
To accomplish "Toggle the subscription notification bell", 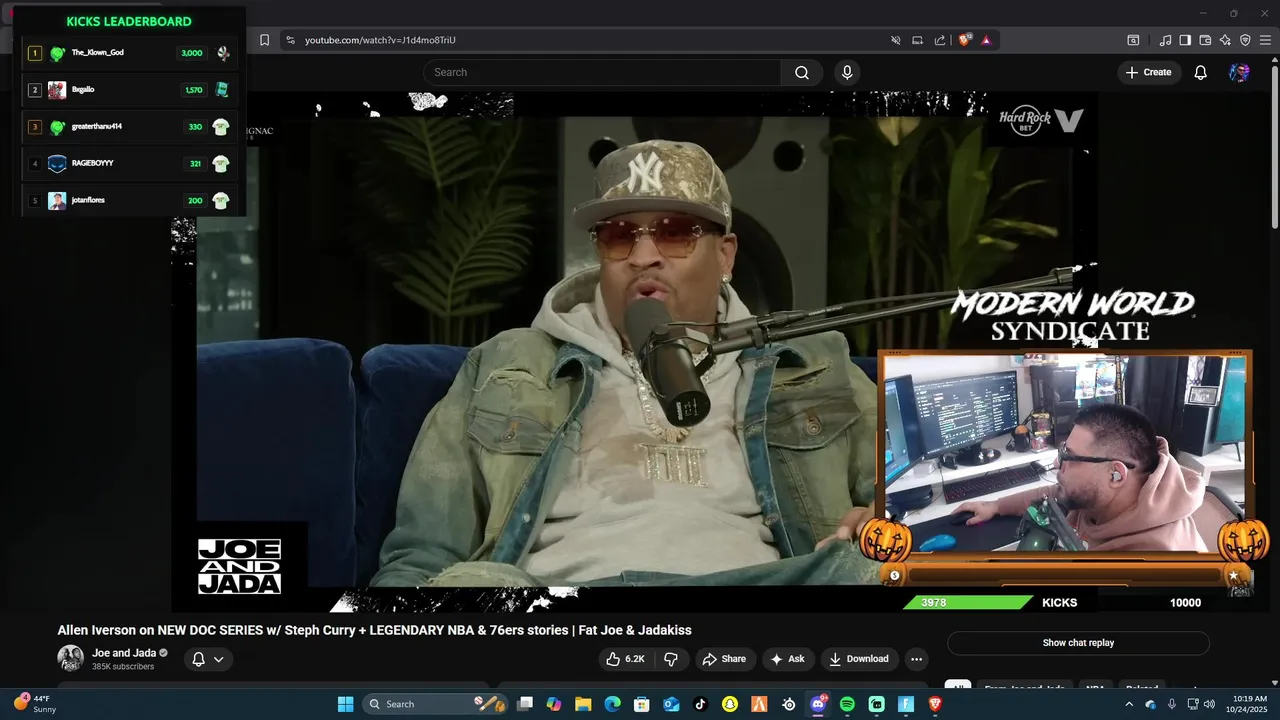I will 198,659.
